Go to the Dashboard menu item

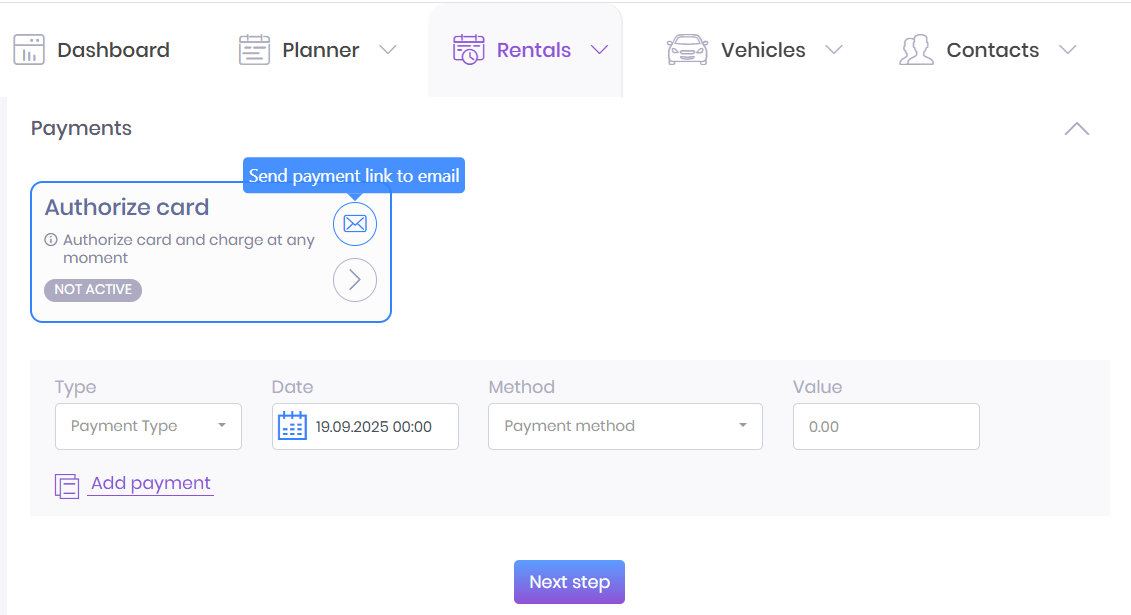[x=113, y=50]
